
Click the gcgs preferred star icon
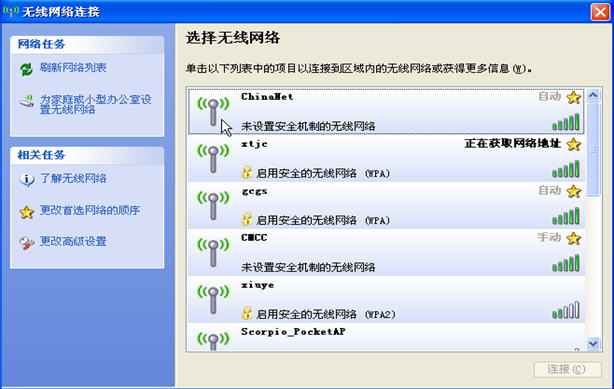574,191
